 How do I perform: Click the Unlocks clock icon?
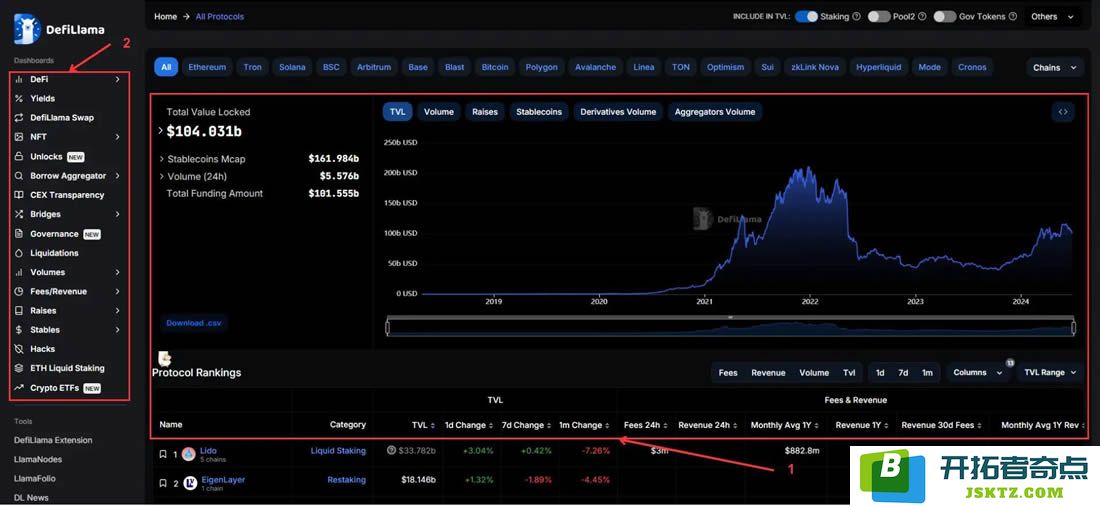pos(19,157)
